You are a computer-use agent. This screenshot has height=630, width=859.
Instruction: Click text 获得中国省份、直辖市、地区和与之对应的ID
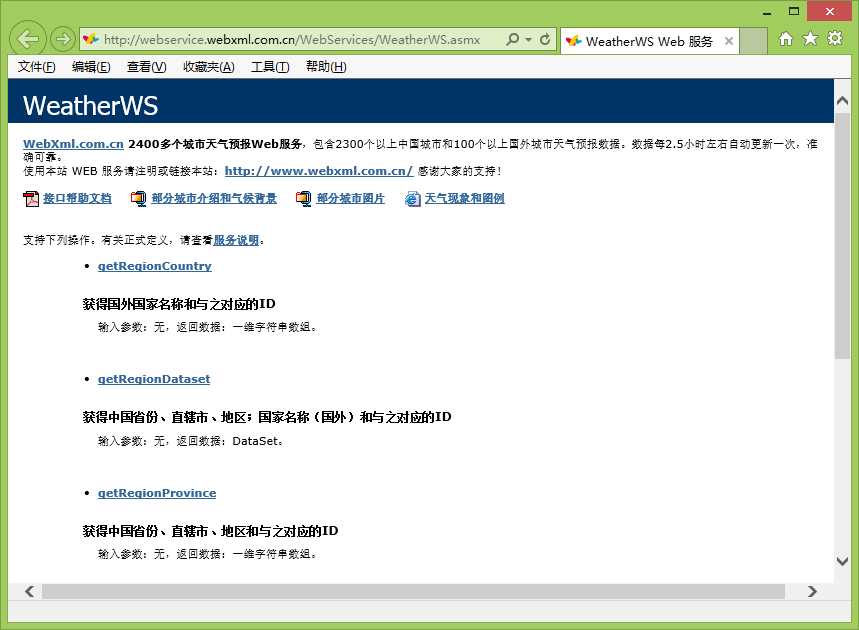click(x=210, y=531)
